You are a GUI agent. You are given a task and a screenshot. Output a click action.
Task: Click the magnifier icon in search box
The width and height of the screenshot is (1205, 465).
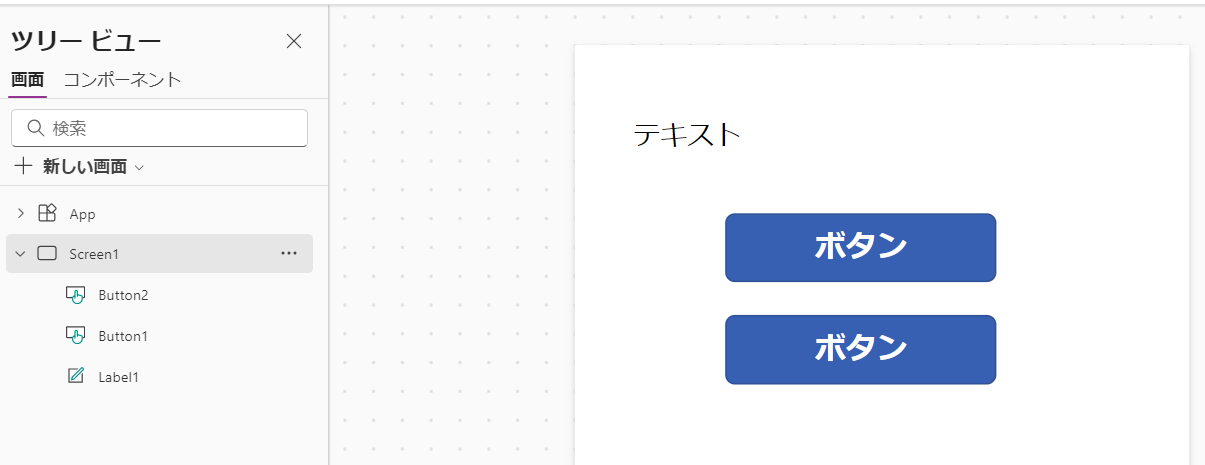coord(35,128)
